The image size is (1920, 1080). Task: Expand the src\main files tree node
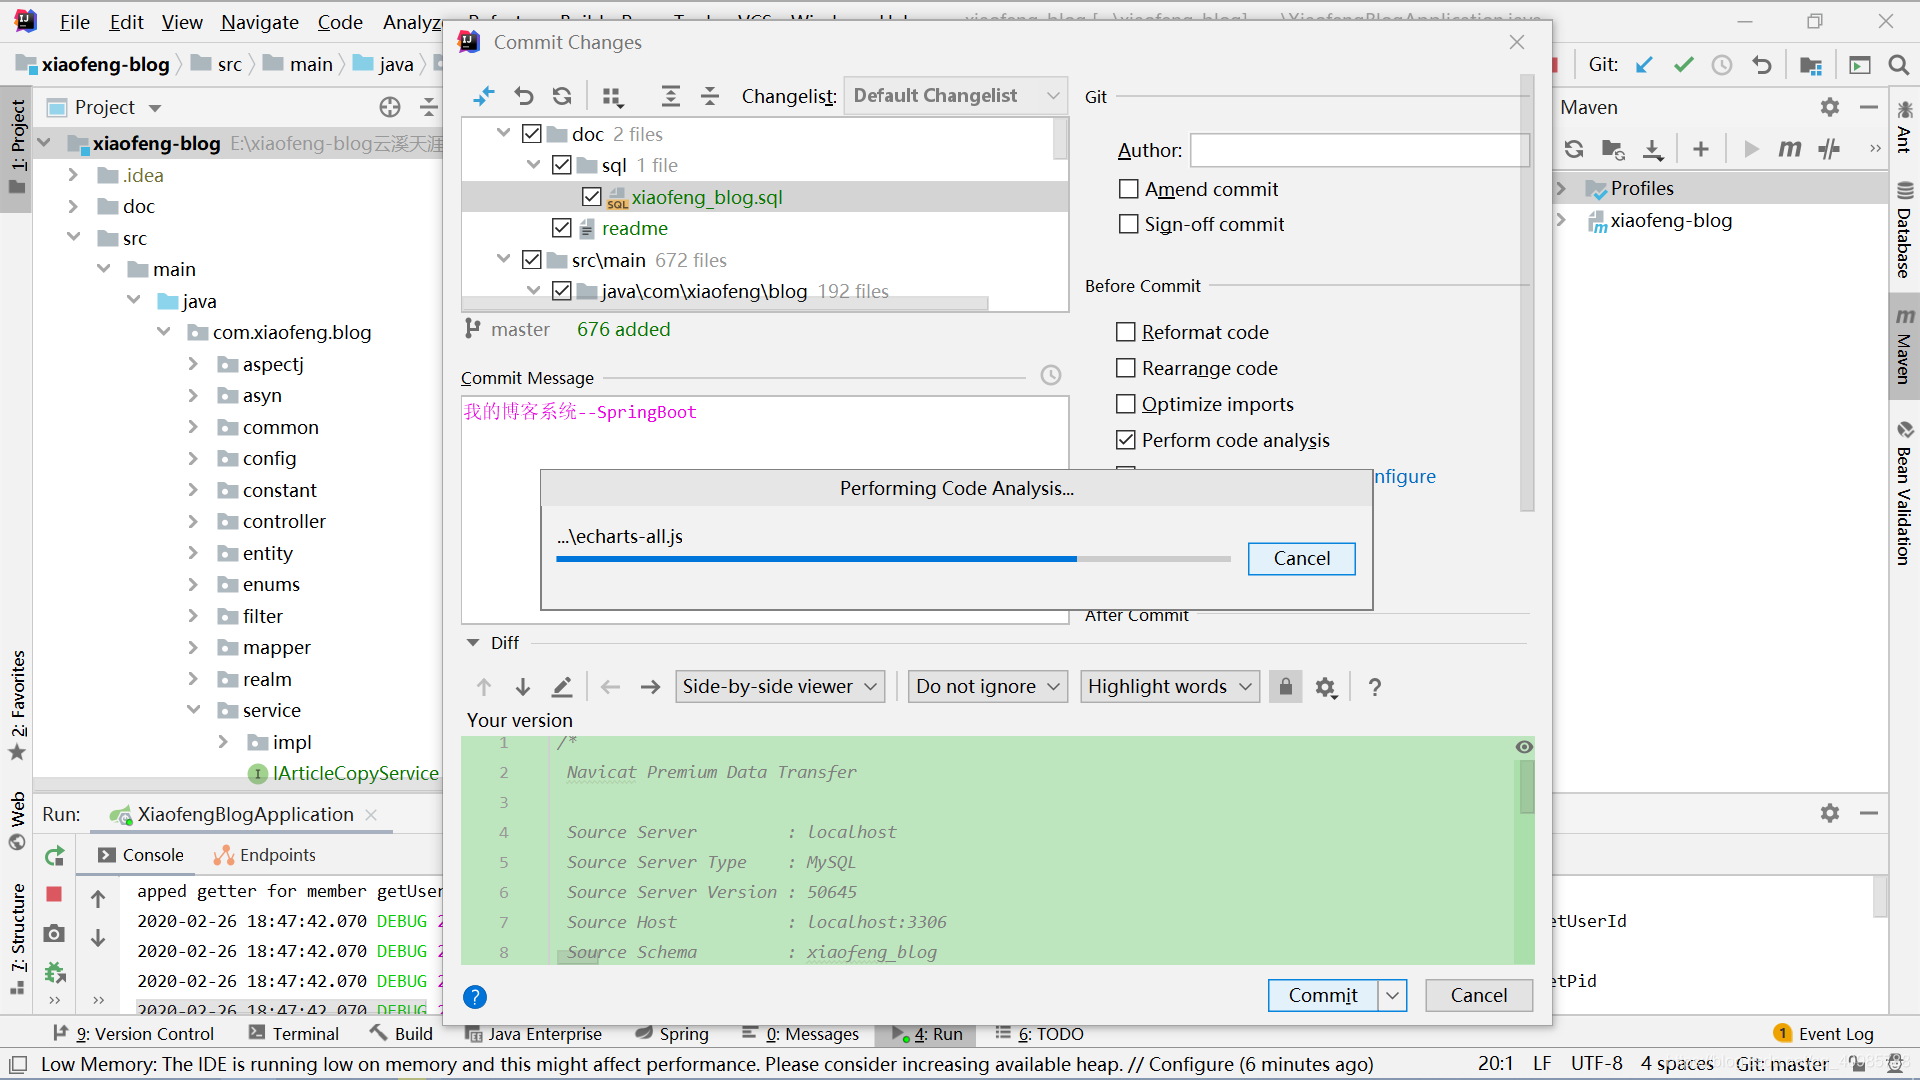click(x=504, y=260)
